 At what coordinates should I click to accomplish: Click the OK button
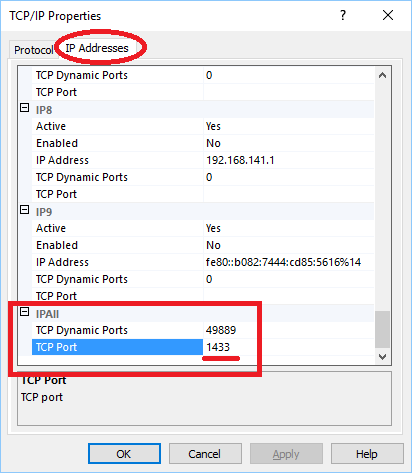click(x=124, y=454)
